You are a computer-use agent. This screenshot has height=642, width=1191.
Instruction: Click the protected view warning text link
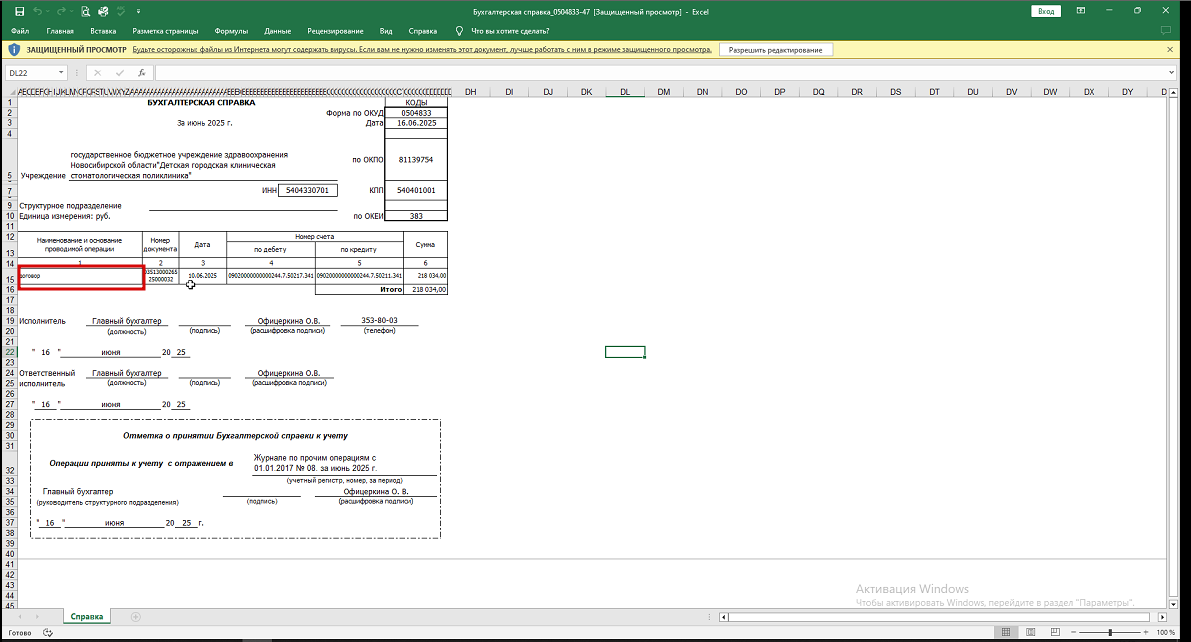[x=422, y=49]
